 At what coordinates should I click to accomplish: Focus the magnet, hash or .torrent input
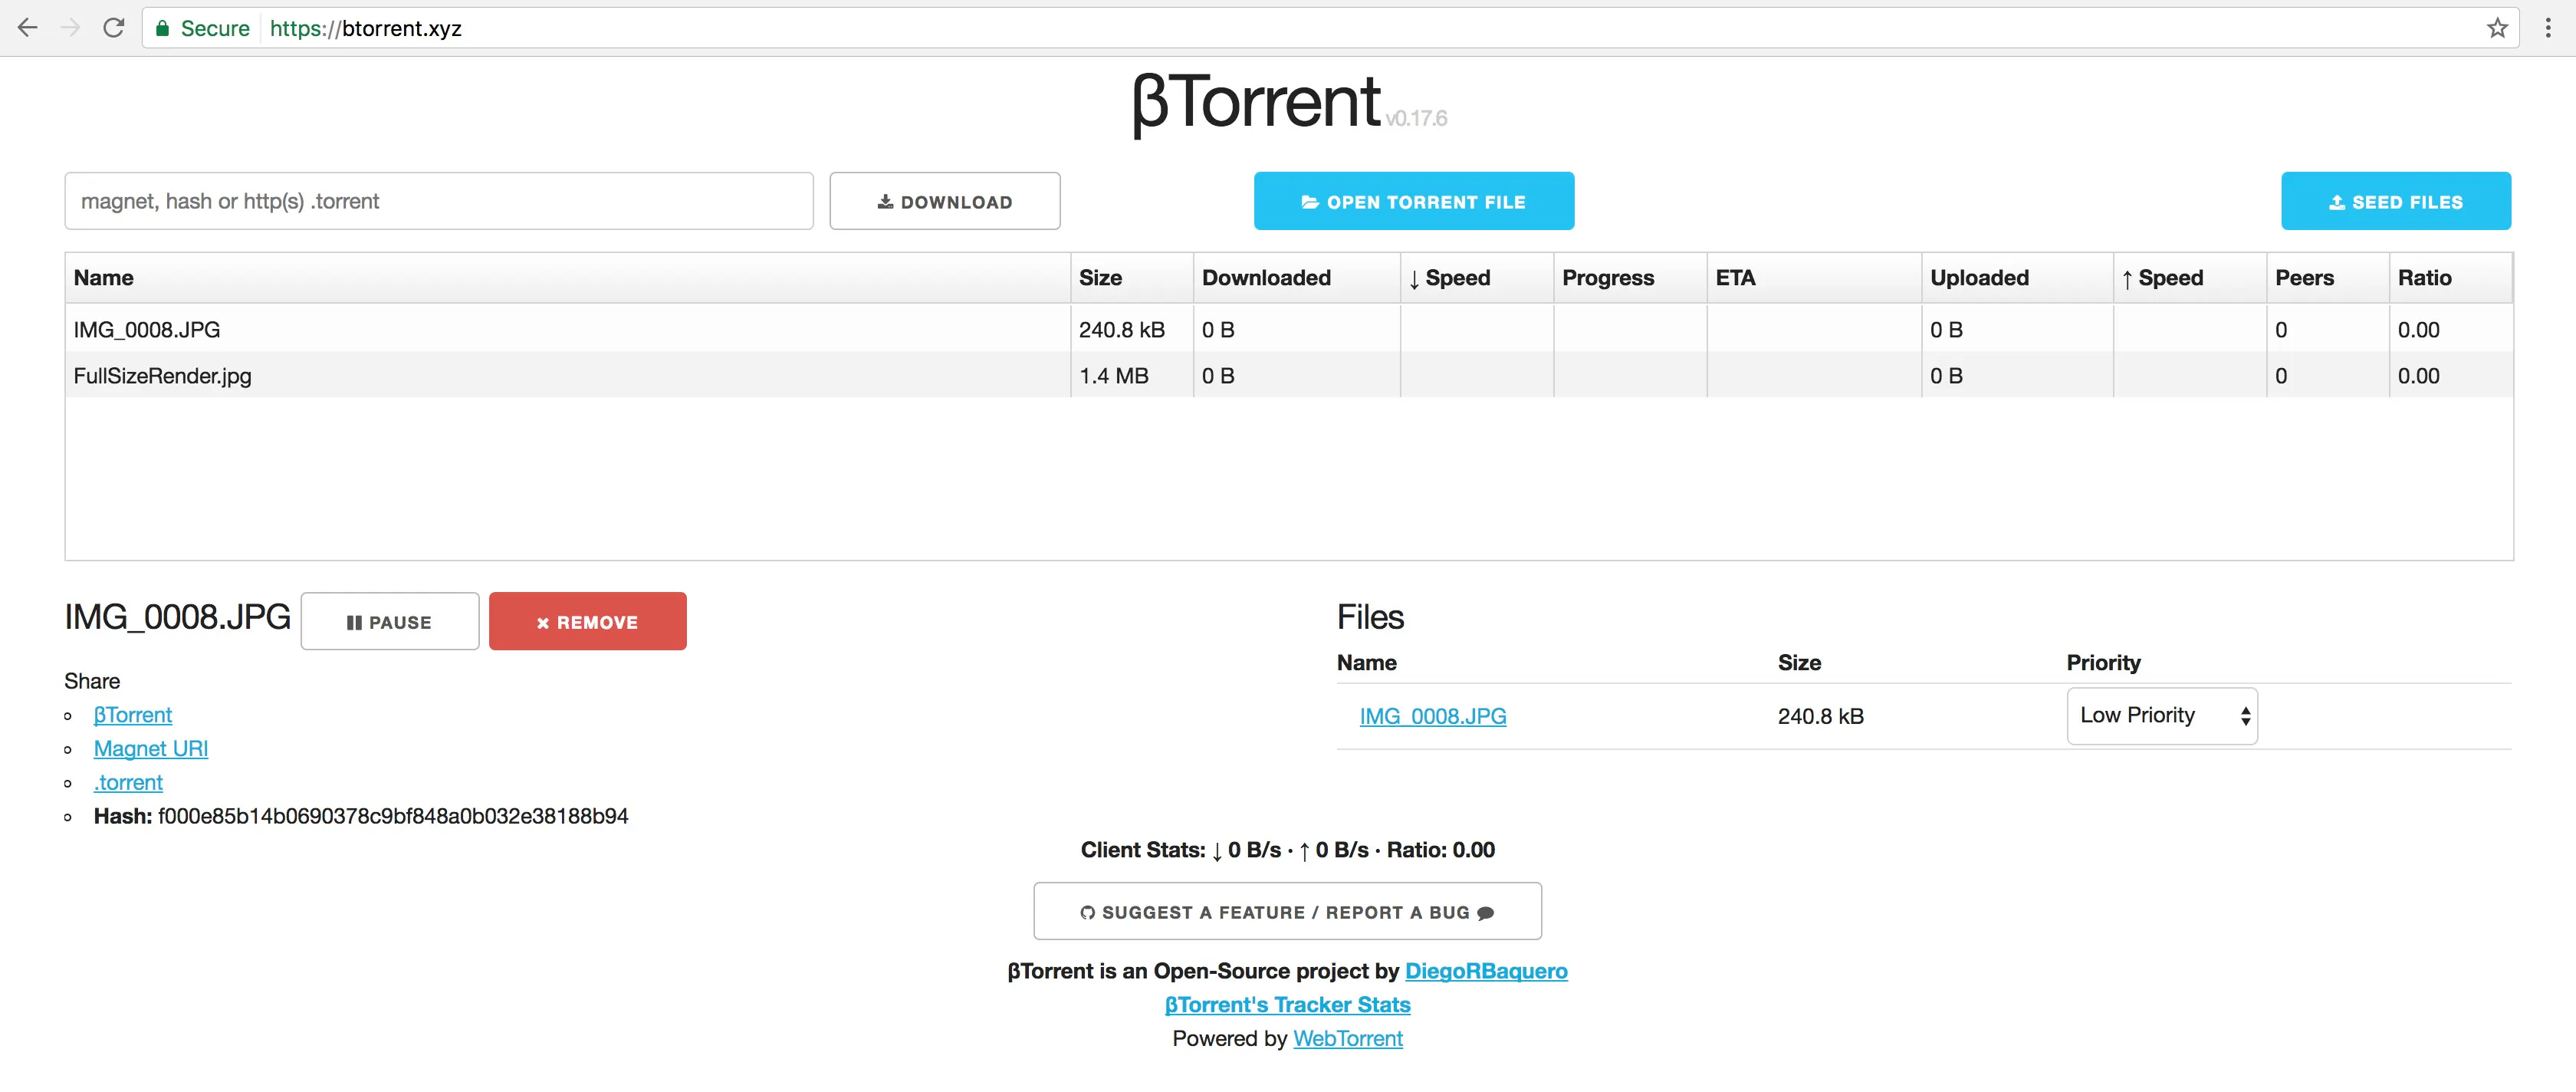coord(439,201)
